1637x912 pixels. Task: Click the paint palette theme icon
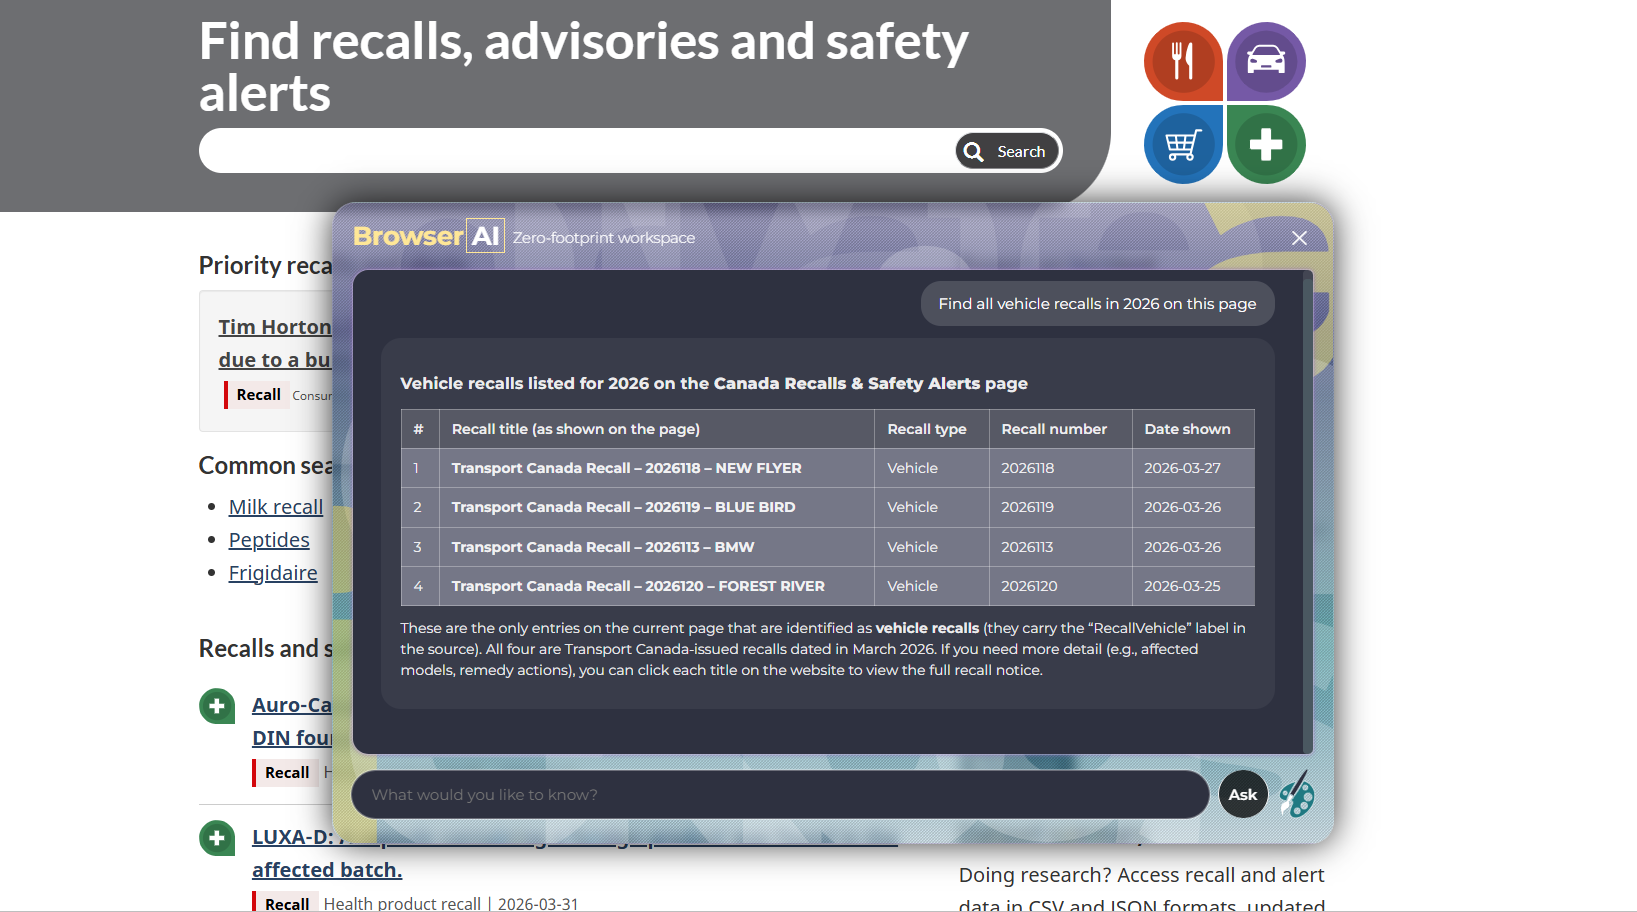tap(1297, 794)
